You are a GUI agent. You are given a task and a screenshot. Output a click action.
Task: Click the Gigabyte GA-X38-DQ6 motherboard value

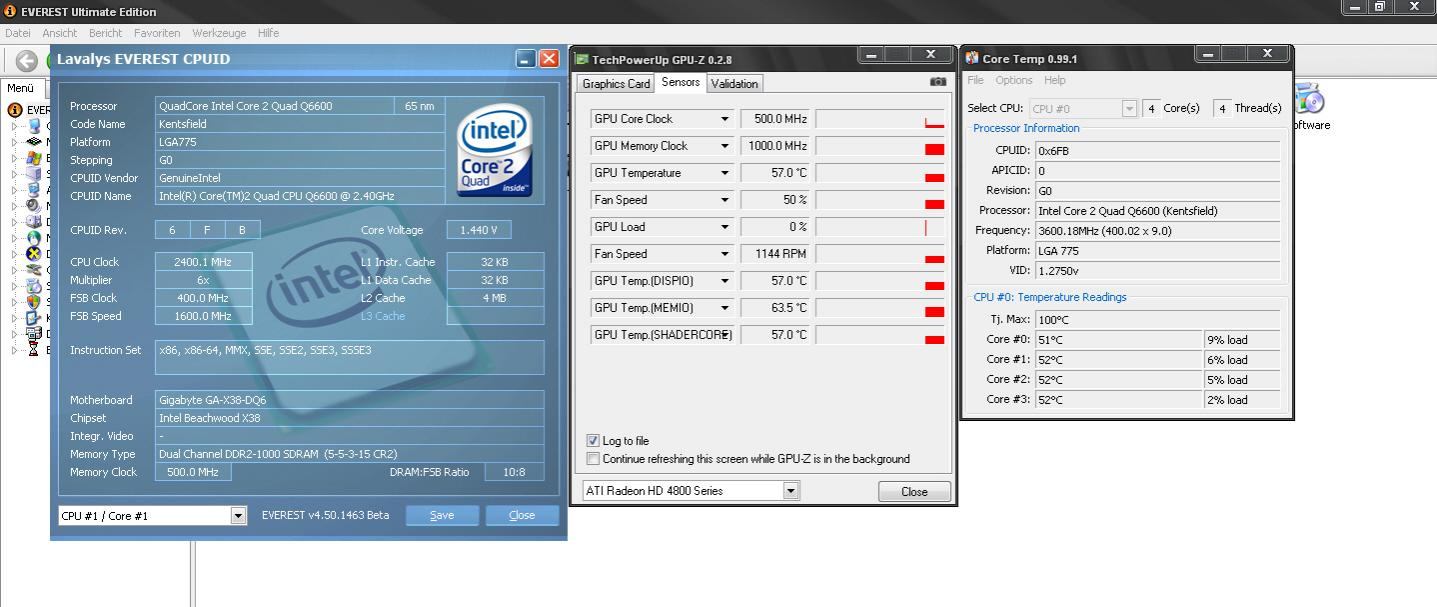350,400
